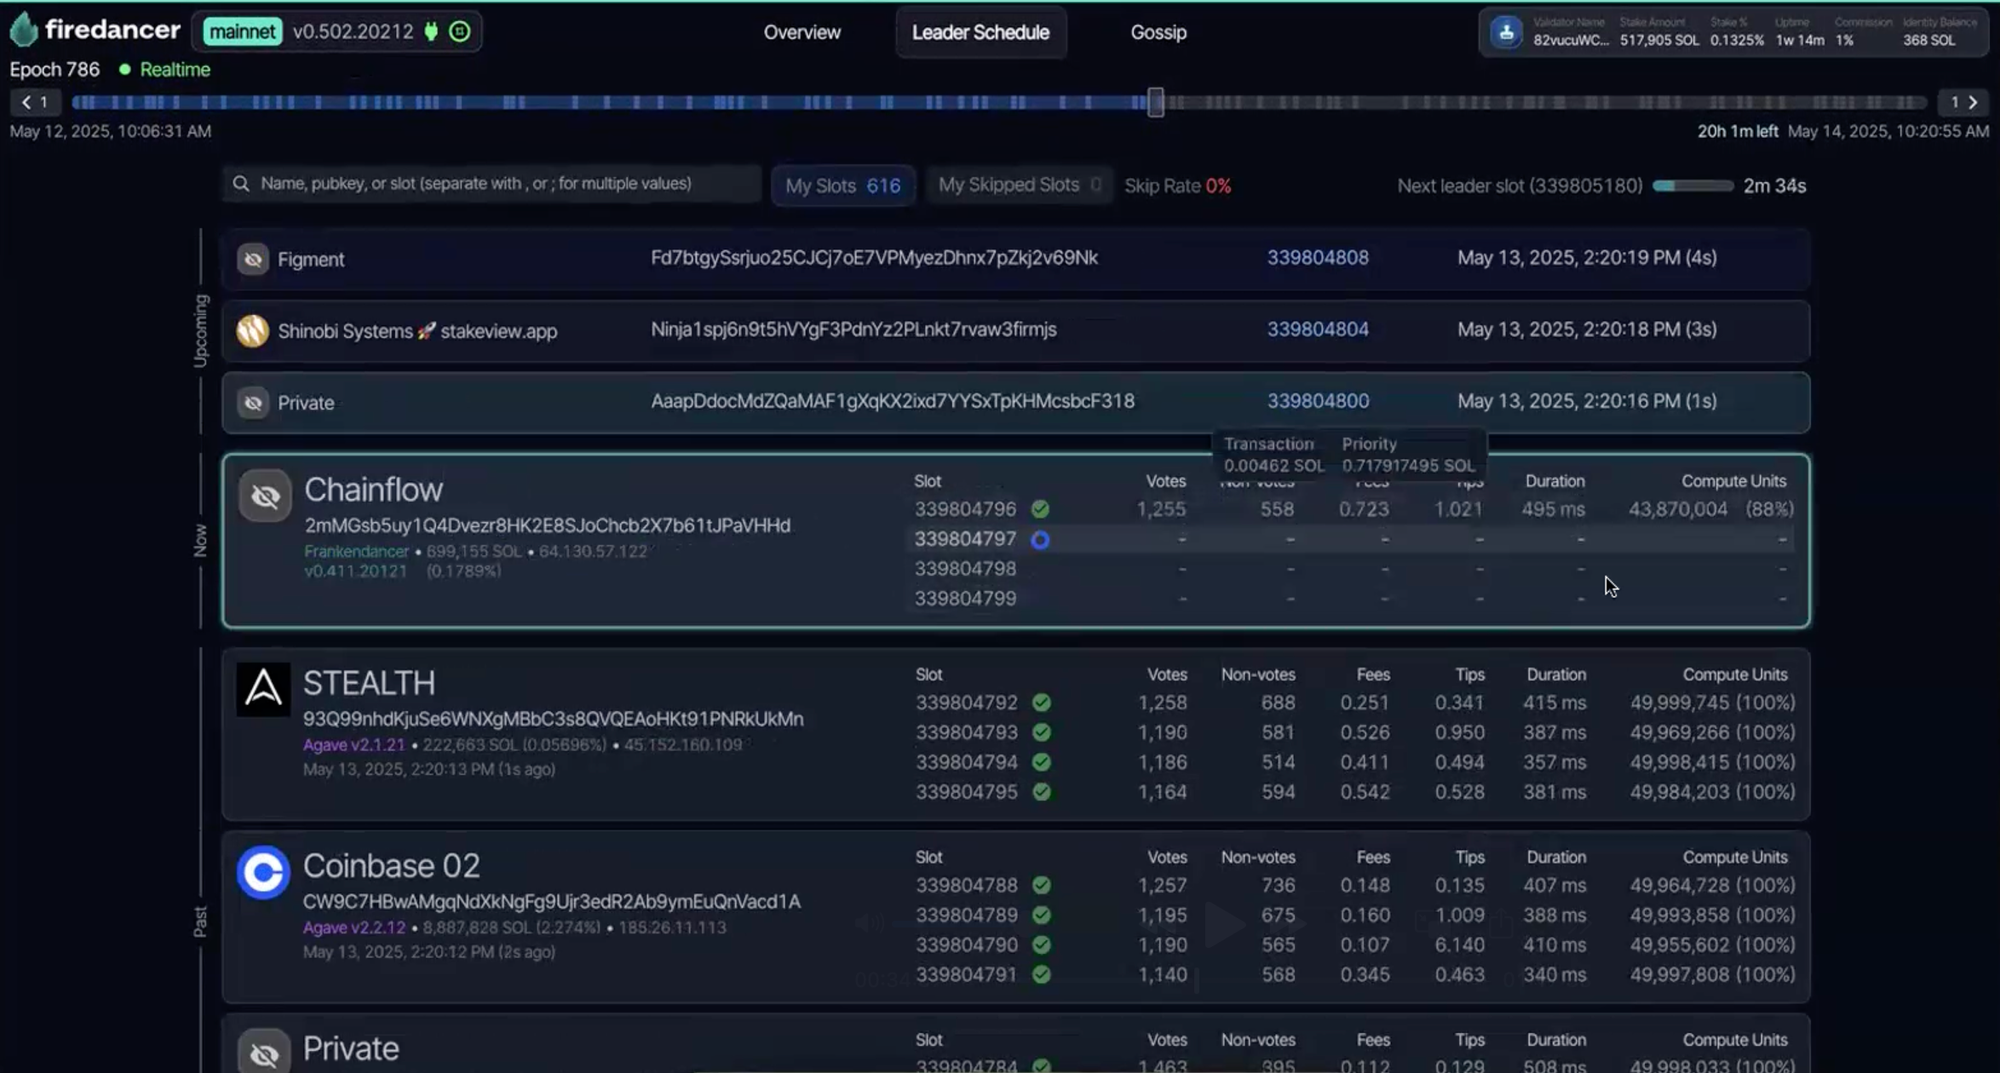Click green checkmark for slot 339804789
The image size is (2000, 1073).
(1041, 915)
